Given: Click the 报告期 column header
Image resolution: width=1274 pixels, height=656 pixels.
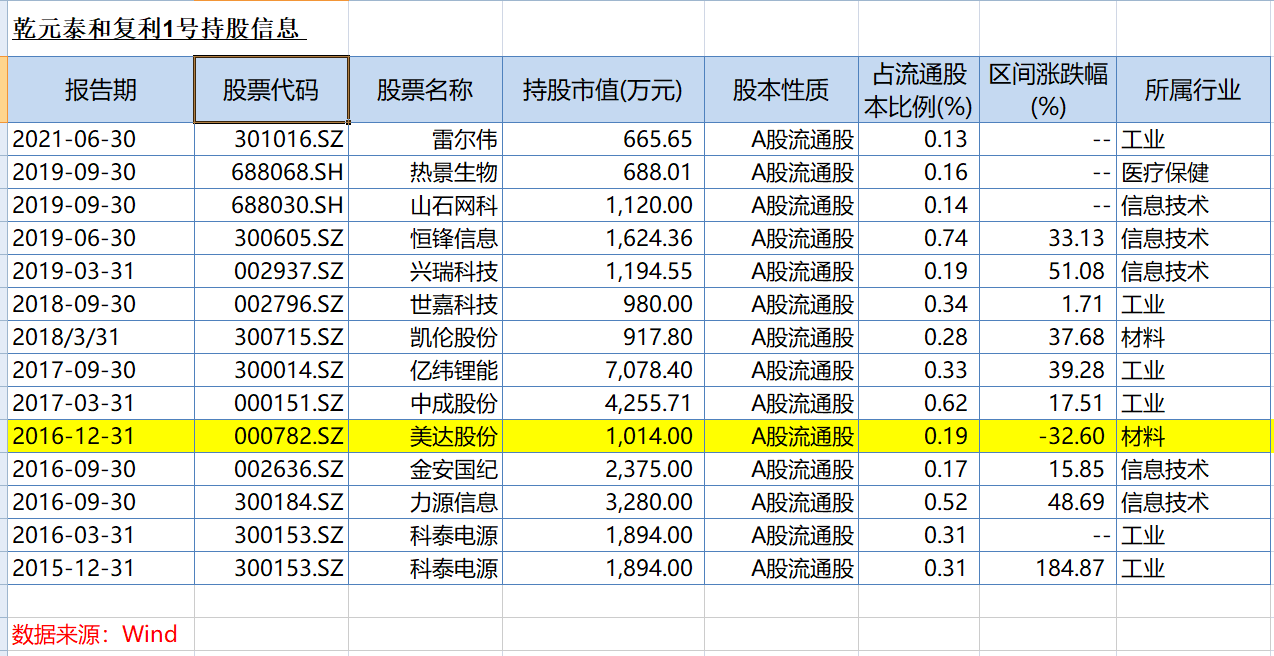Looking at the screenshot, I should click(101, 90).
